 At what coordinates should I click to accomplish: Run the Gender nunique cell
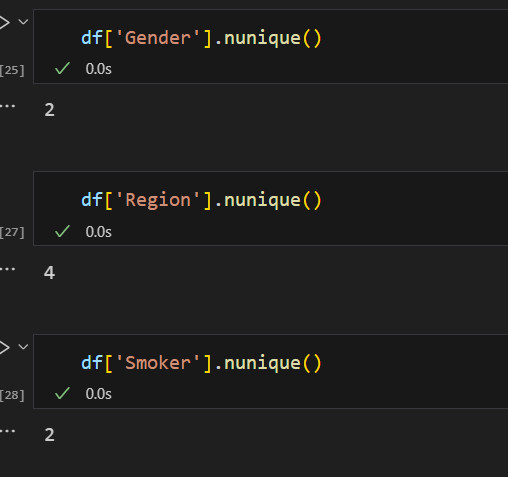coord(4,23)
